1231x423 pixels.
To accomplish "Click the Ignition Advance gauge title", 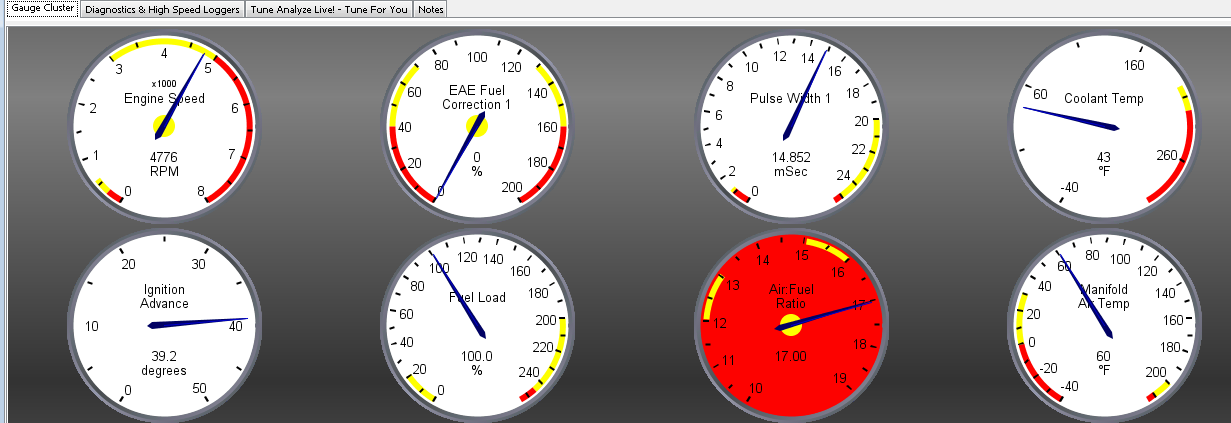I will pyautogui.click(x=164, y=296).
